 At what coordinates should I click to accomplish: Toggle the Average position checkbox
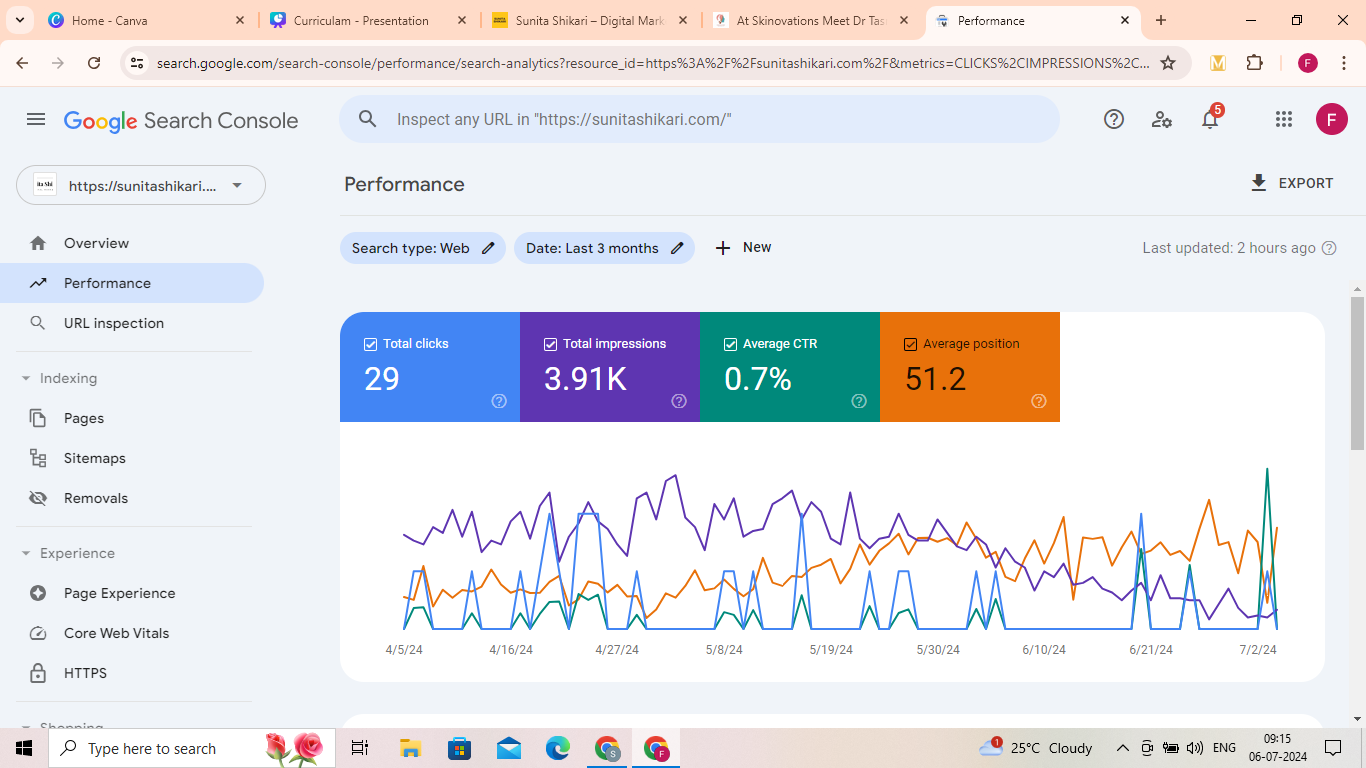point(910,344)
